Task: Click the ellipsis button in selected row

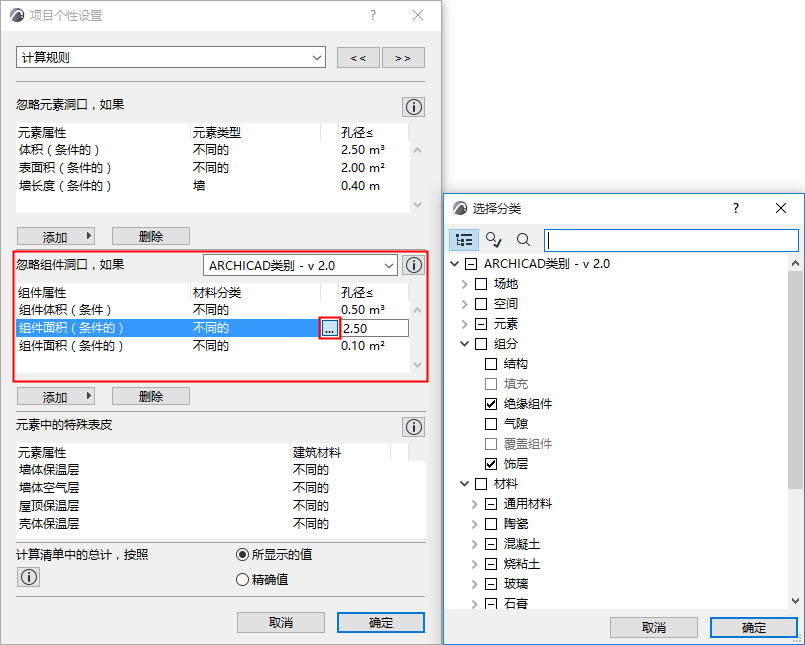Action: (x=329, y=328)
